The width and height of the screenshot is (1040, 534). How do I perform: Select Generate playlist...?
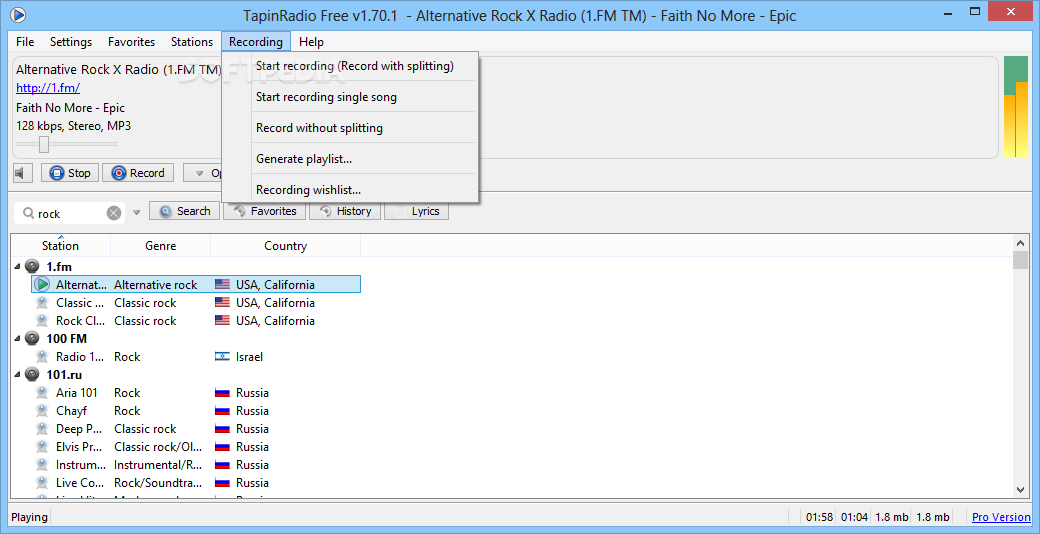pyautogui.click(x=350, y=159)
